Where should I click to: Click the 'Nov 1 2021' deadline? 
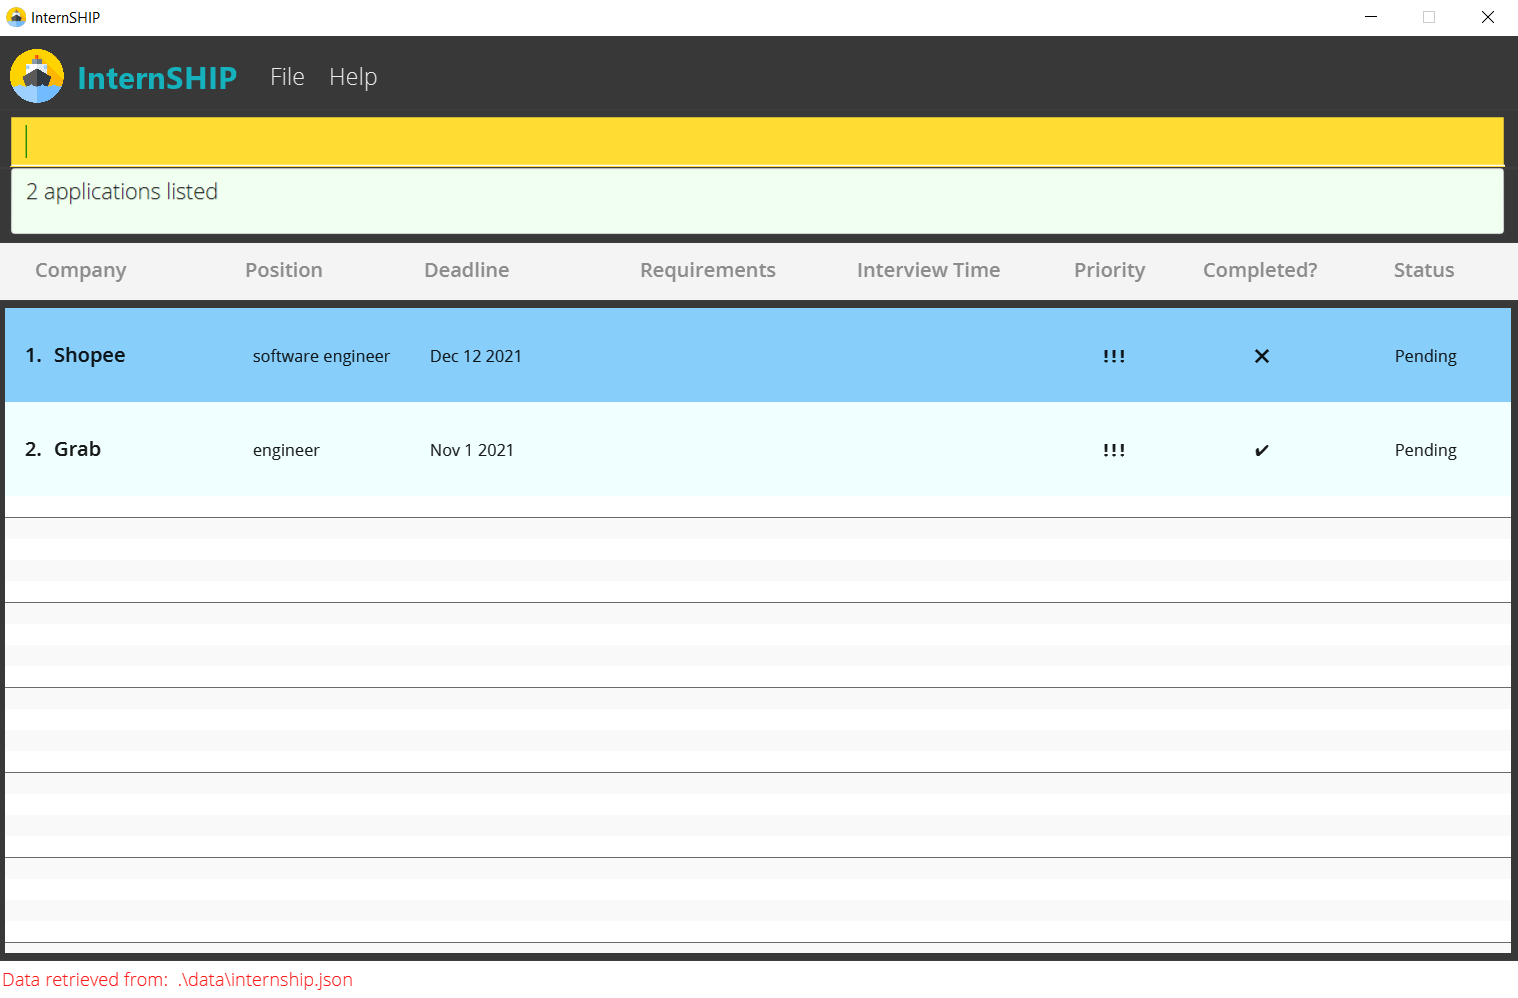[x=472, y=450]
